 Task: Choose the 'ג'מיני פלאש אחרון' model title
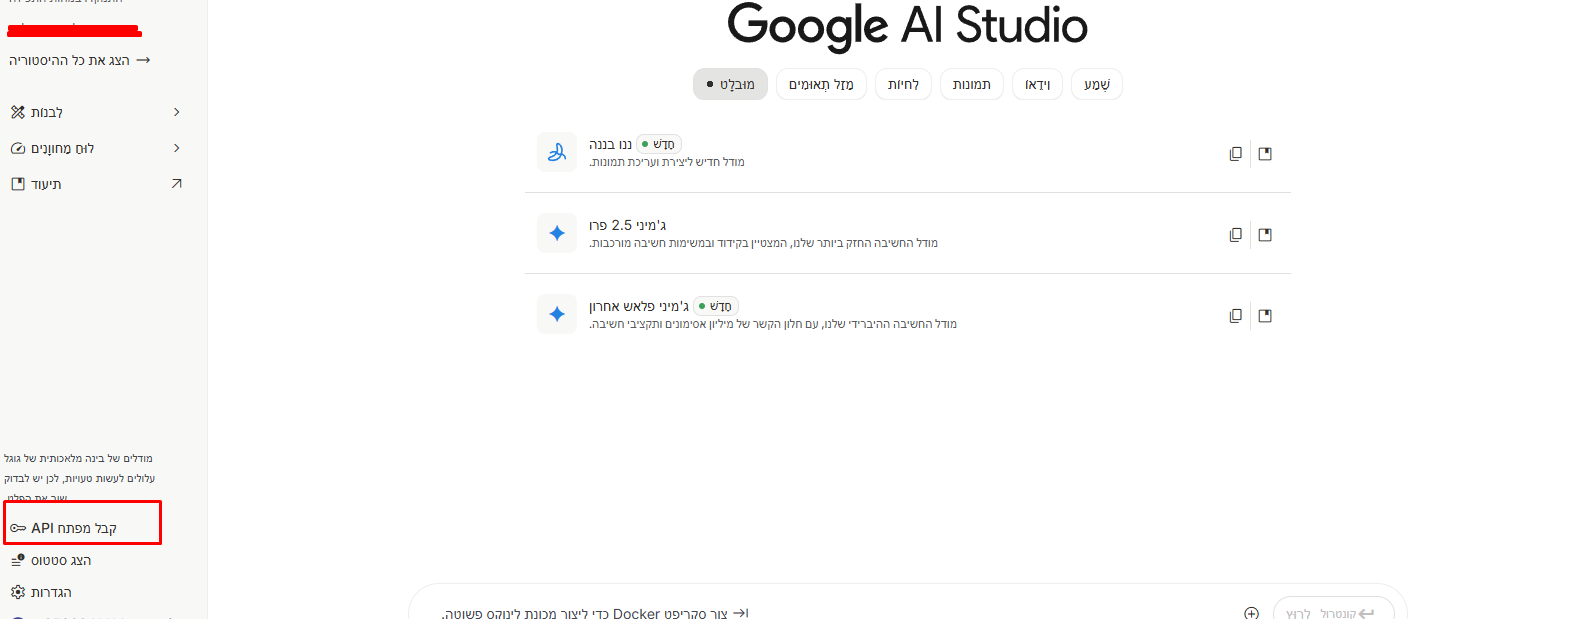(639, 306)
